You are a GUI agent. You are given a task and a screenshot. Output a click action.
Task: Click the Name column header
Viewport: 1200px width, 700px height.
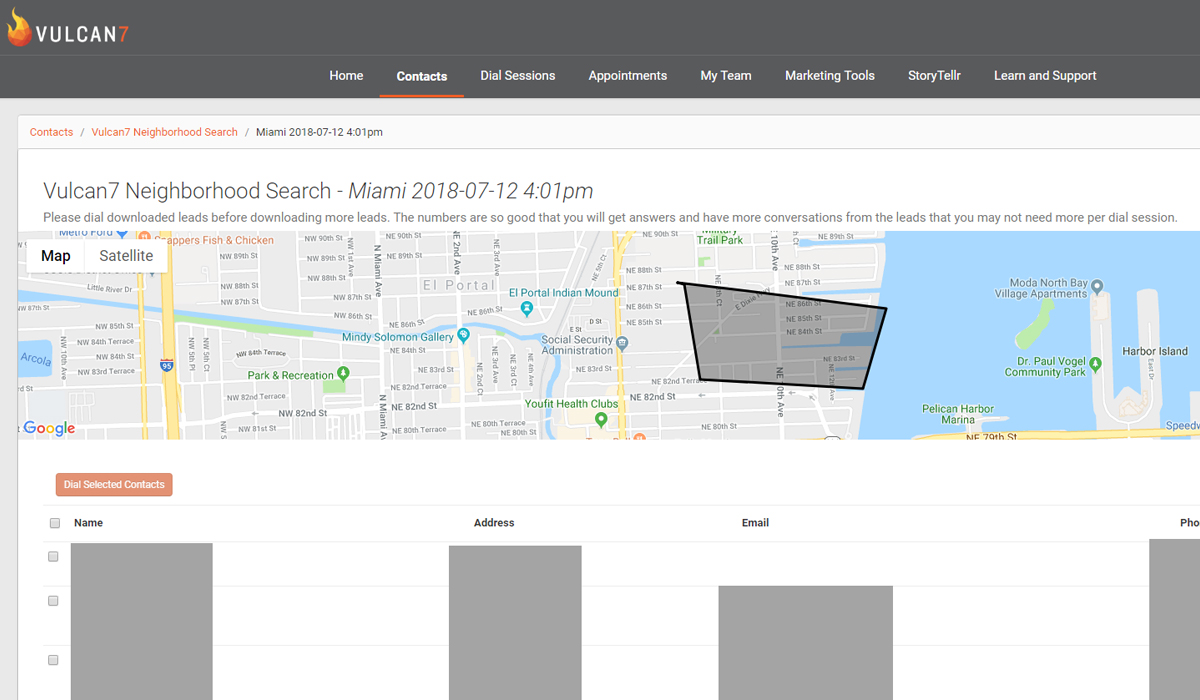[88, 523]
